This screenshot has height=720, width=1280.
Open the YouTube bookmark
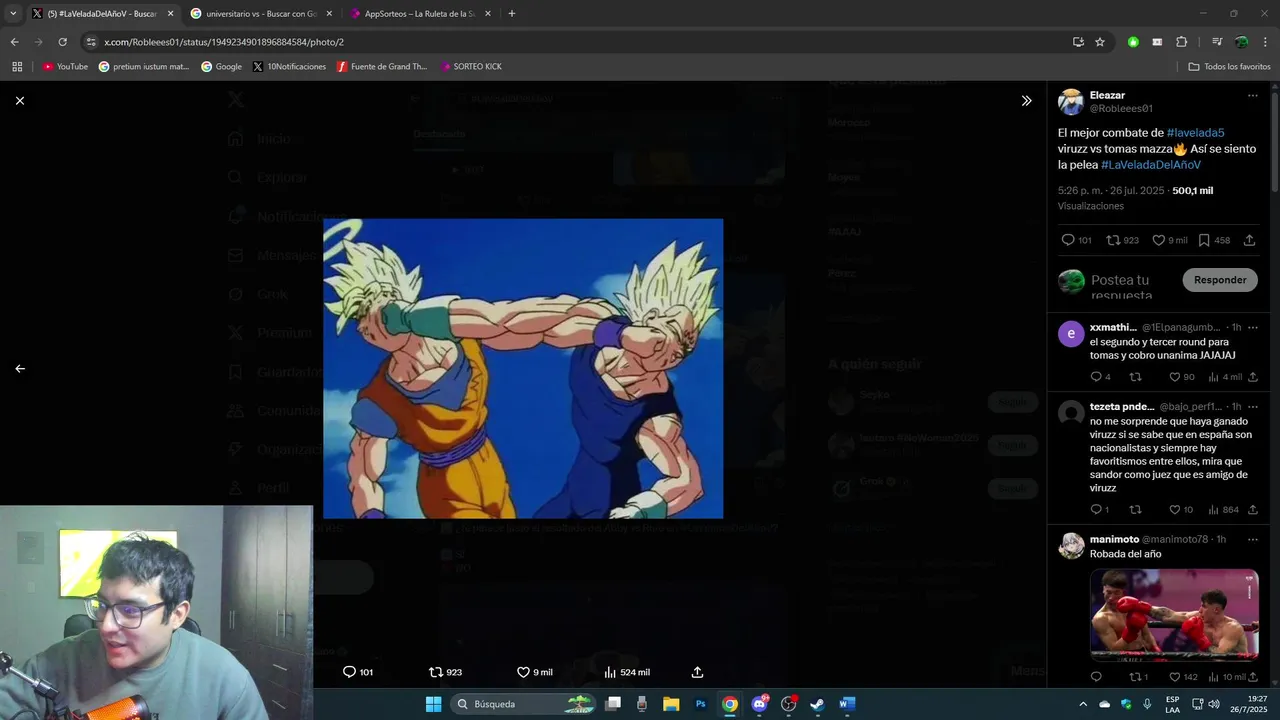click(65, 67)
